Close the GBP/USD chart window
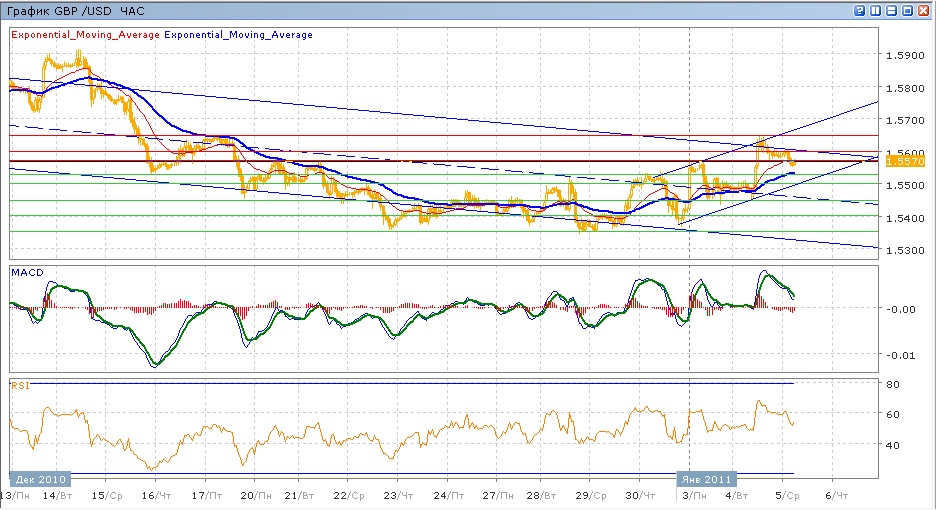Image resolution: width=936 pixels, height=510 pixels. tap(923, 11)
